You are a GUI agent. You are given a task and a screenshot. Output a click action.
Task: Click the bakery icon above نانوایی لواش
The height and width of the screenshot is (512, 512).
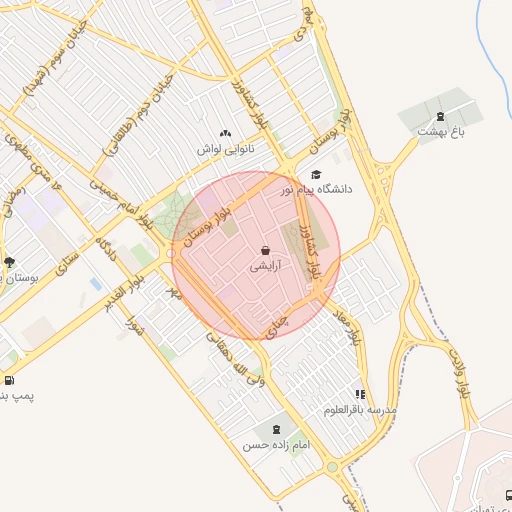225,134
